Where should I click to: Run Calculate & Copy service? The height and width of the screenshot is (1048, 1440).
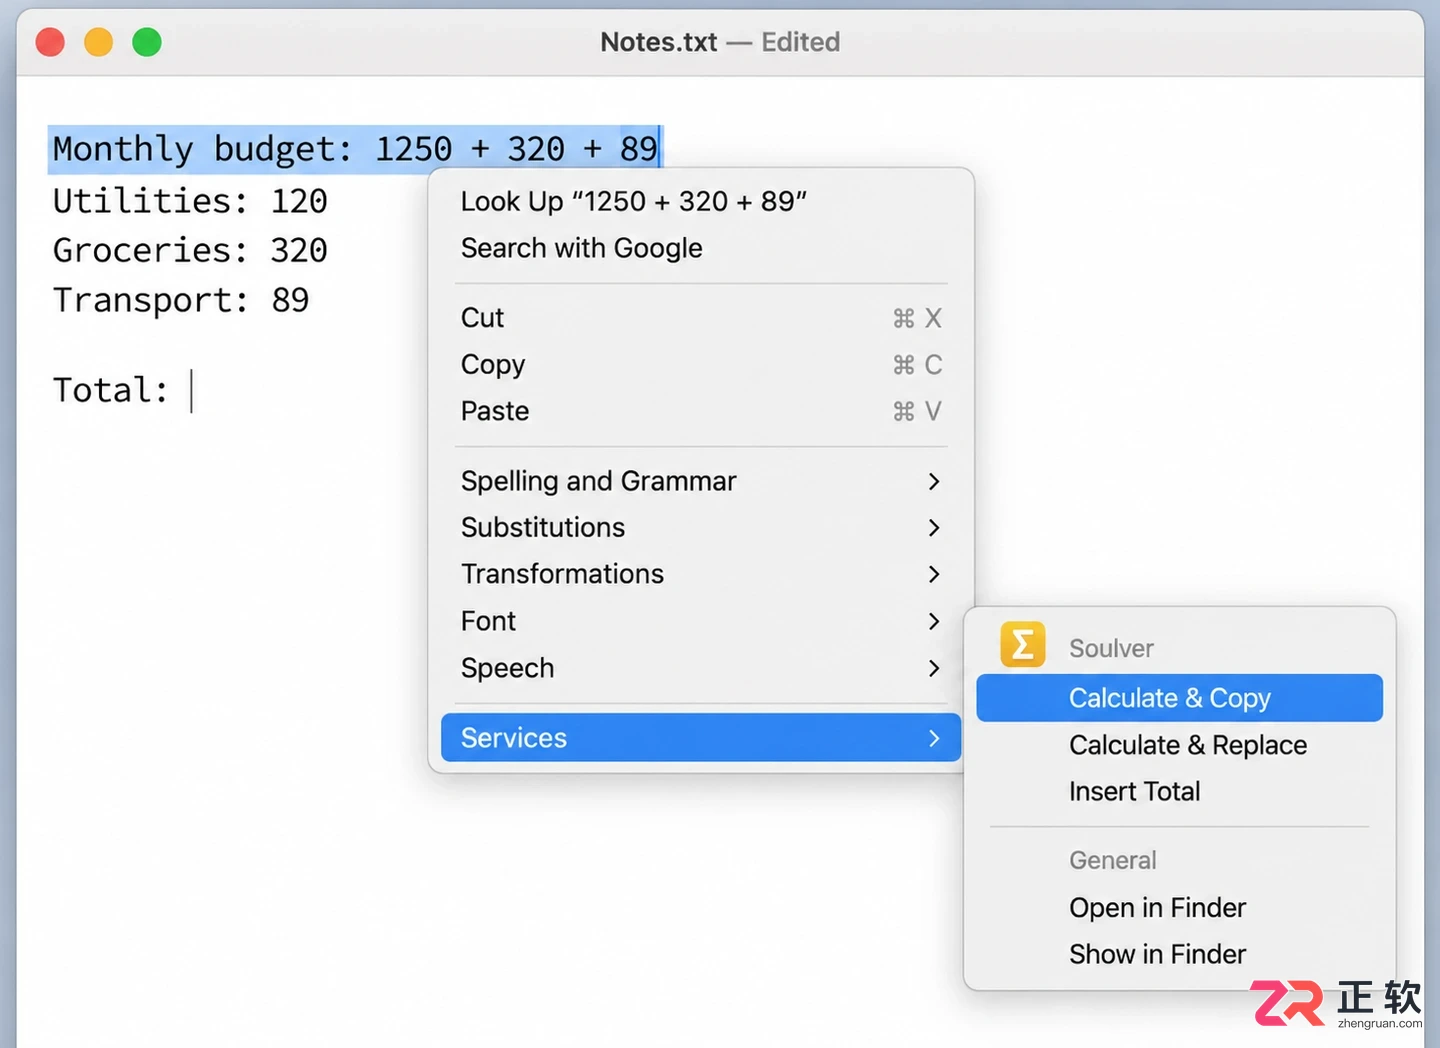pos(1180,698)
